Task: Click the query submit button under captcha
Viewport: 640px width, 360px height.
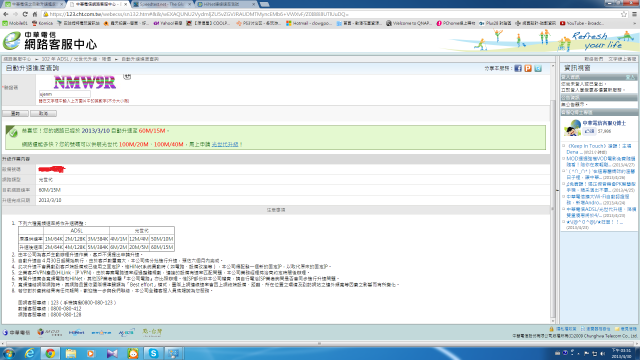Action: (x=15, y=113)
